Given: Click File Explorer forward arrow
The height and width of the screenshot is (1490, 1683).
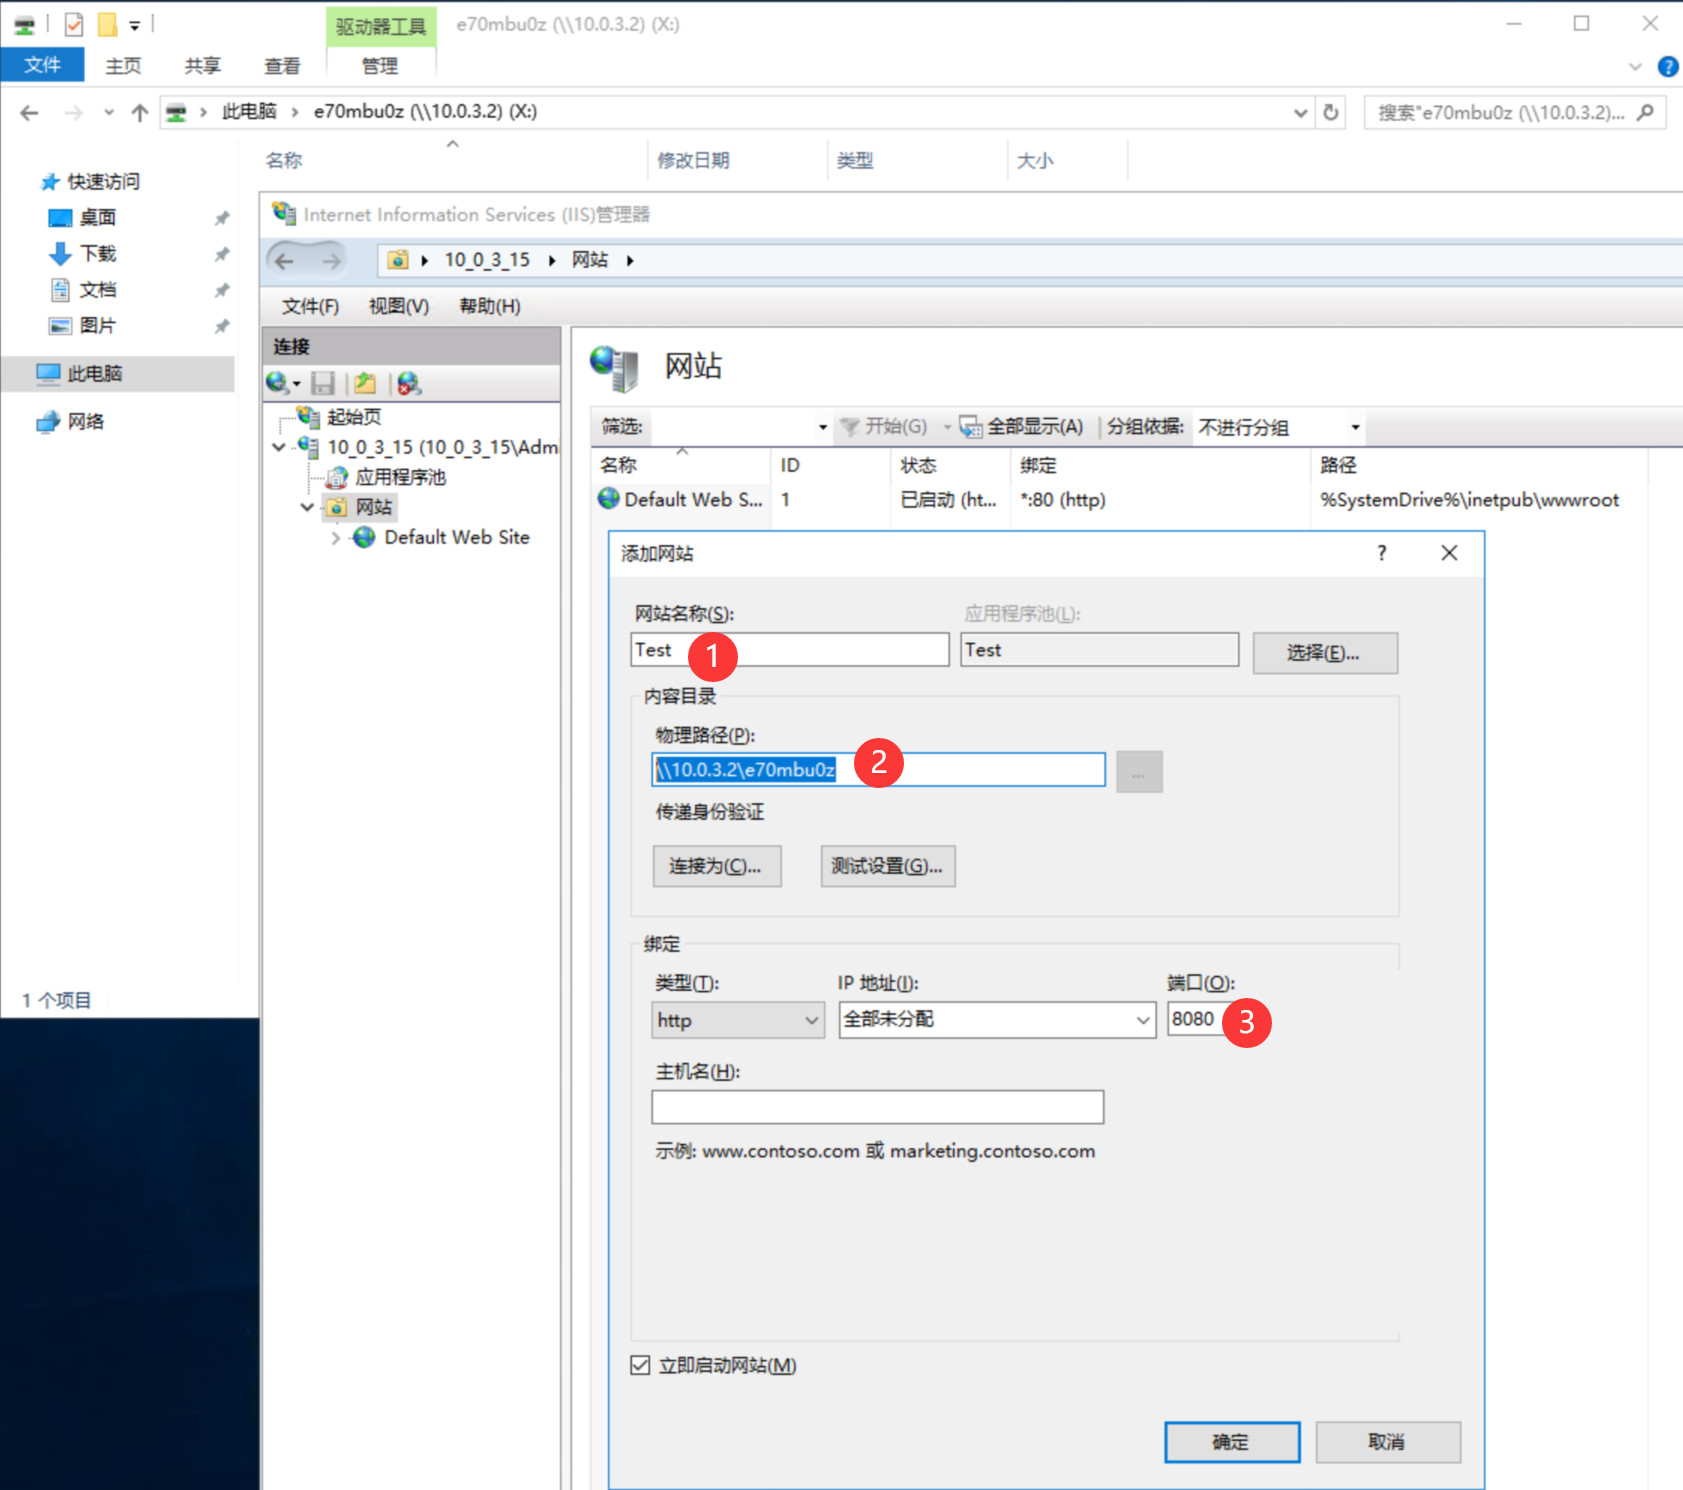Looking at the screenshot, I should [73, 113].
